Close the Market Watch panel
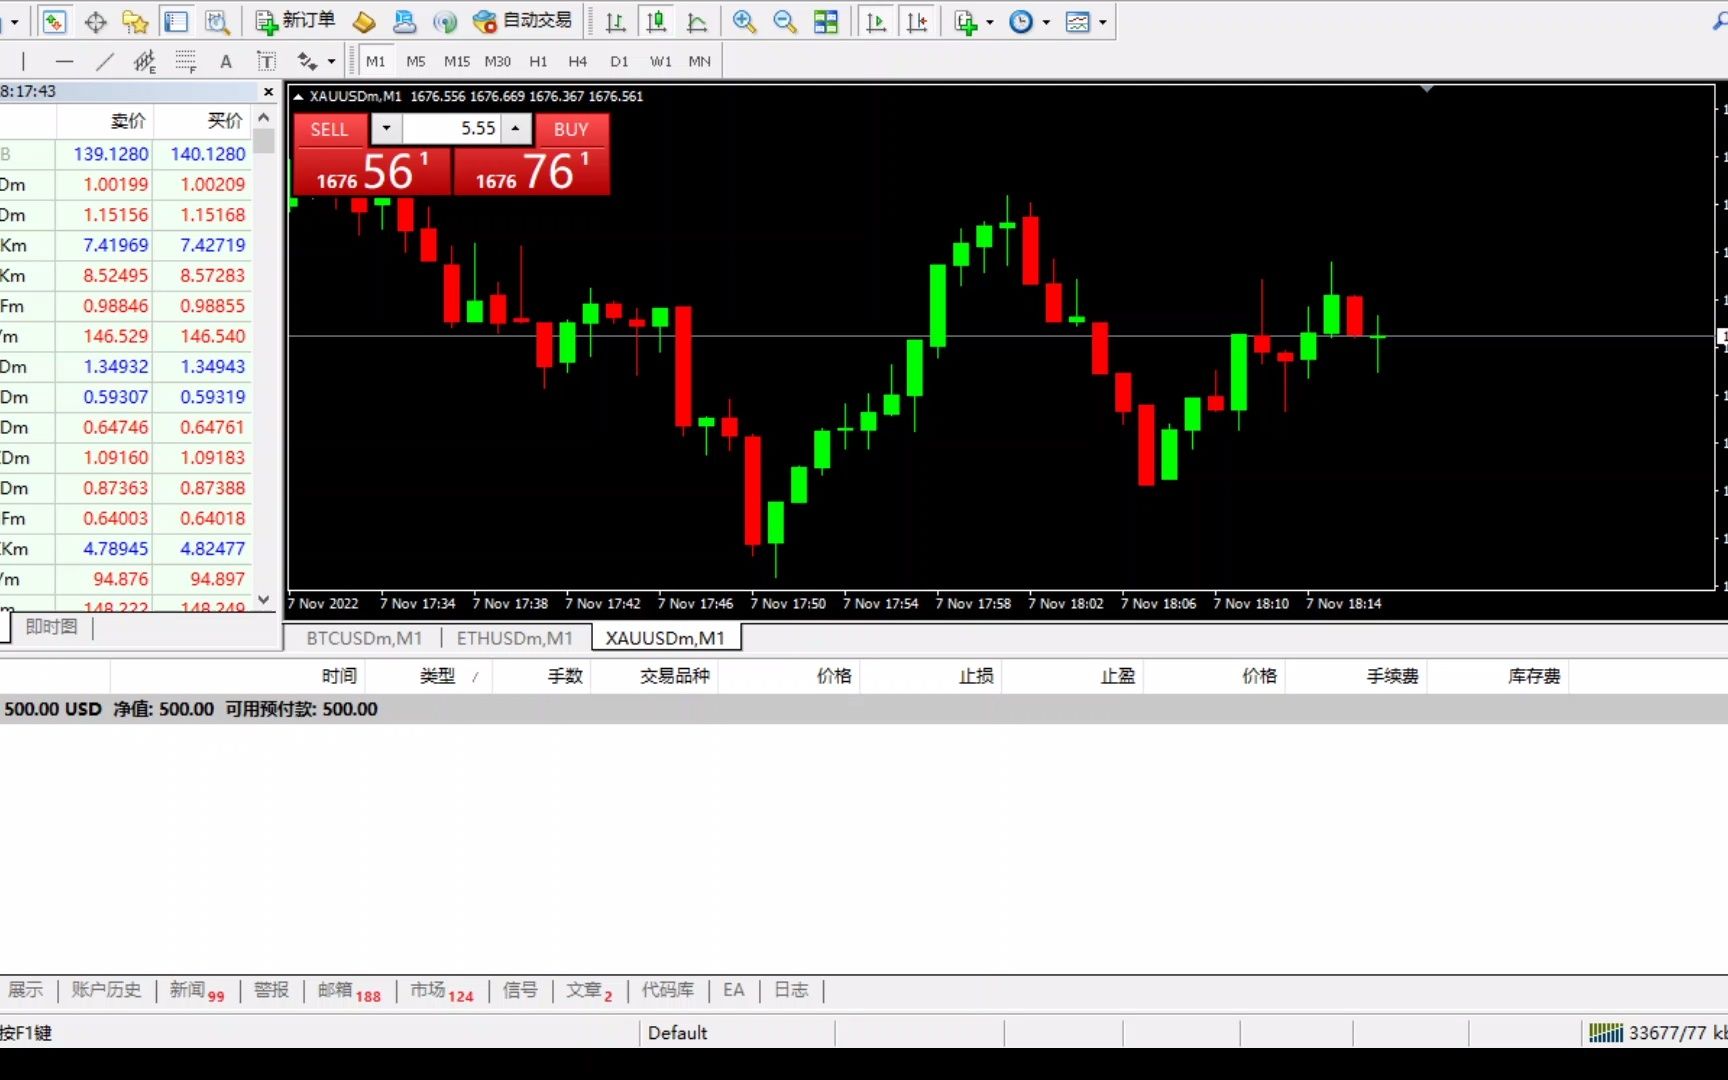Viewport: 1728px width, 1080px height. point(268,92)
